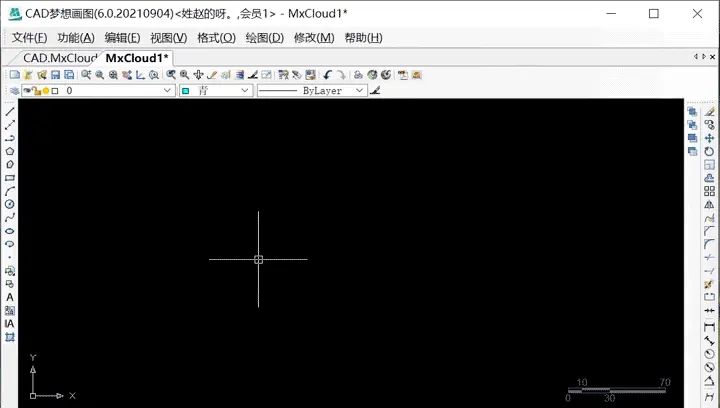
Task: Switch to the CAD.MxCloud tab
Action: coord(59,58)
